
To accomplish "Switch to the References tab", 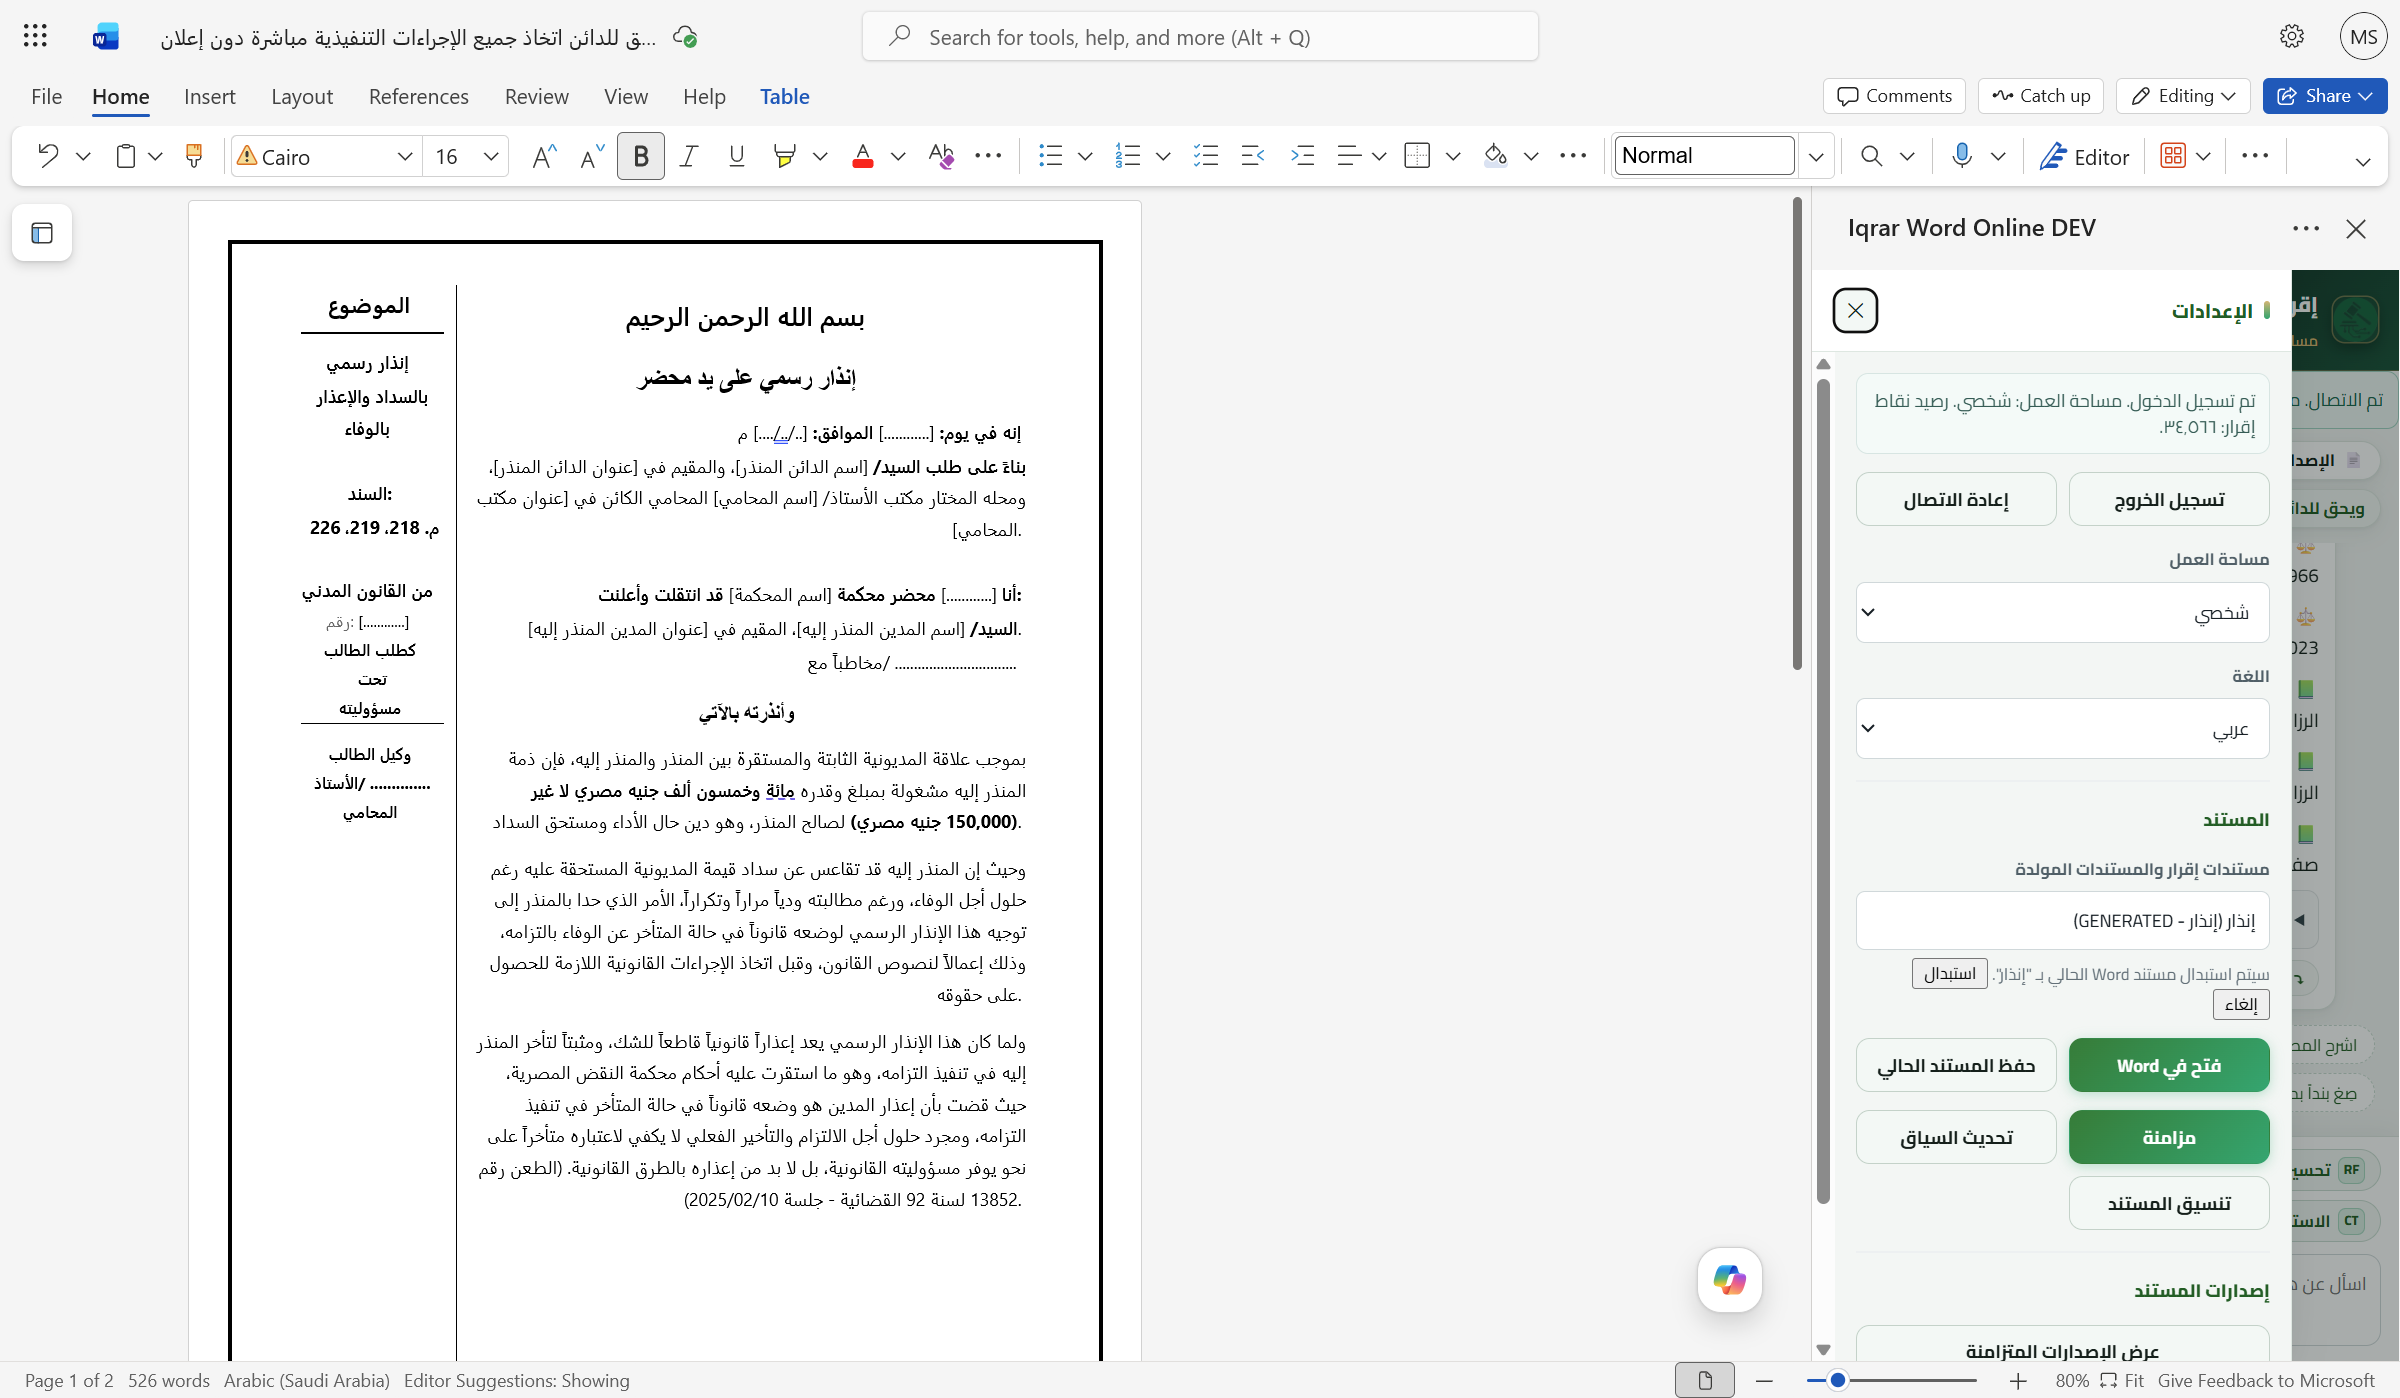I will (x=418, y=96).
